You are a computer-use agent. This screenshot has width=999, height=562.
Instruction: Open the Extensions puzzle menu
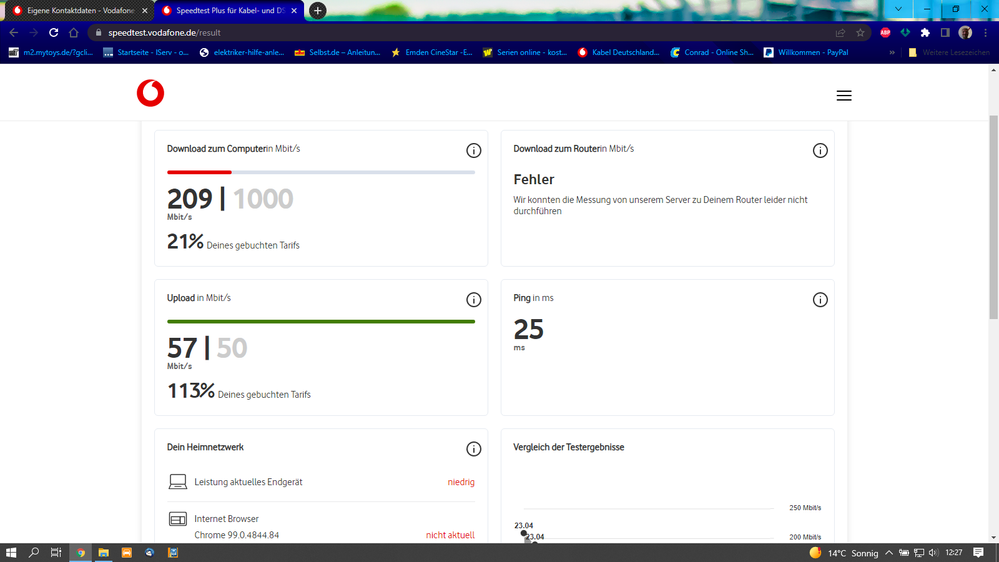click(x=925, y=32)
